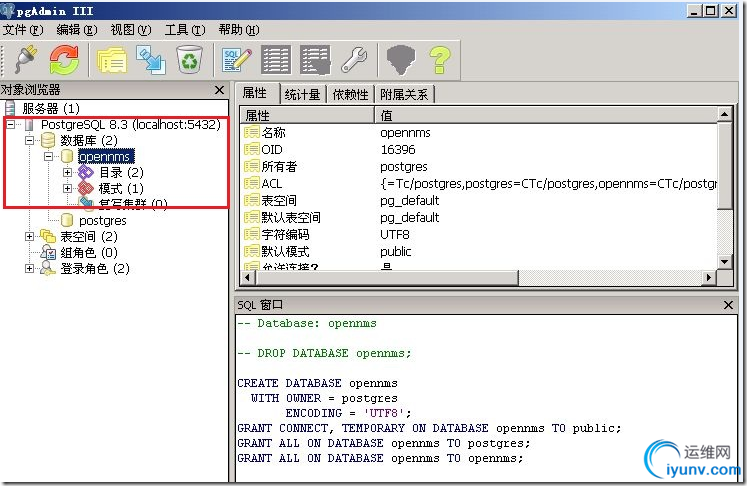Select the 名称 property row
The image size is (747, 486).
[479, 132]
